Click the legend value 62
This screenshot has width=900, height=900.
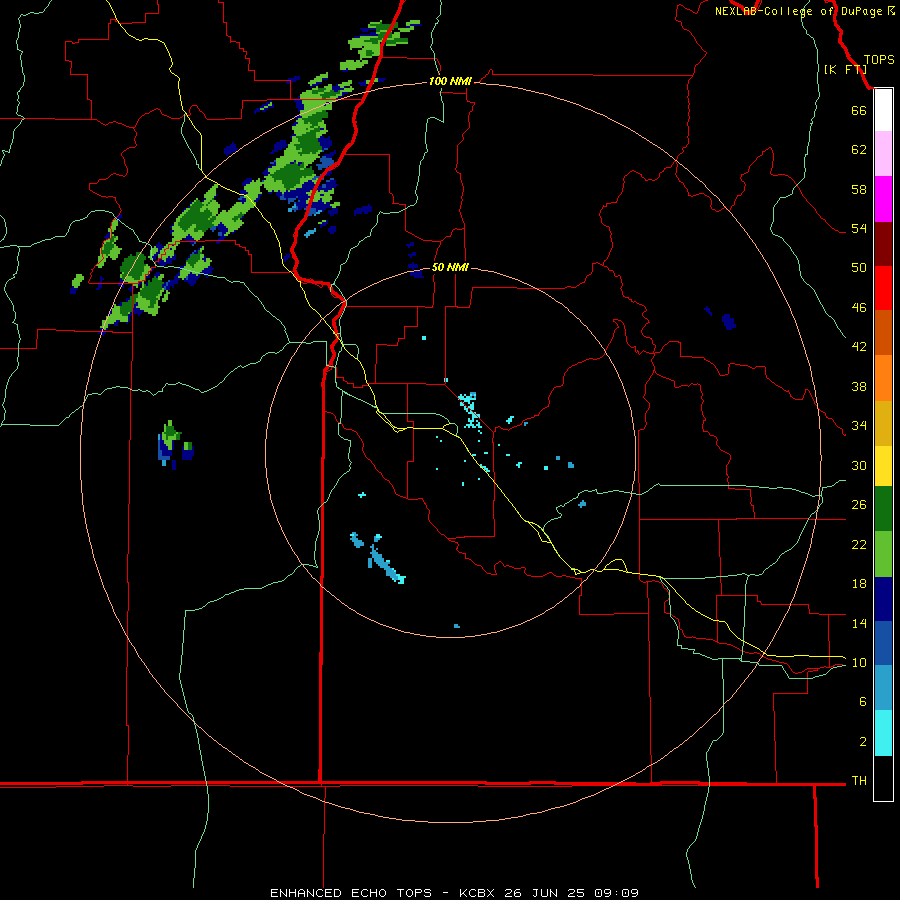[859, 150]
